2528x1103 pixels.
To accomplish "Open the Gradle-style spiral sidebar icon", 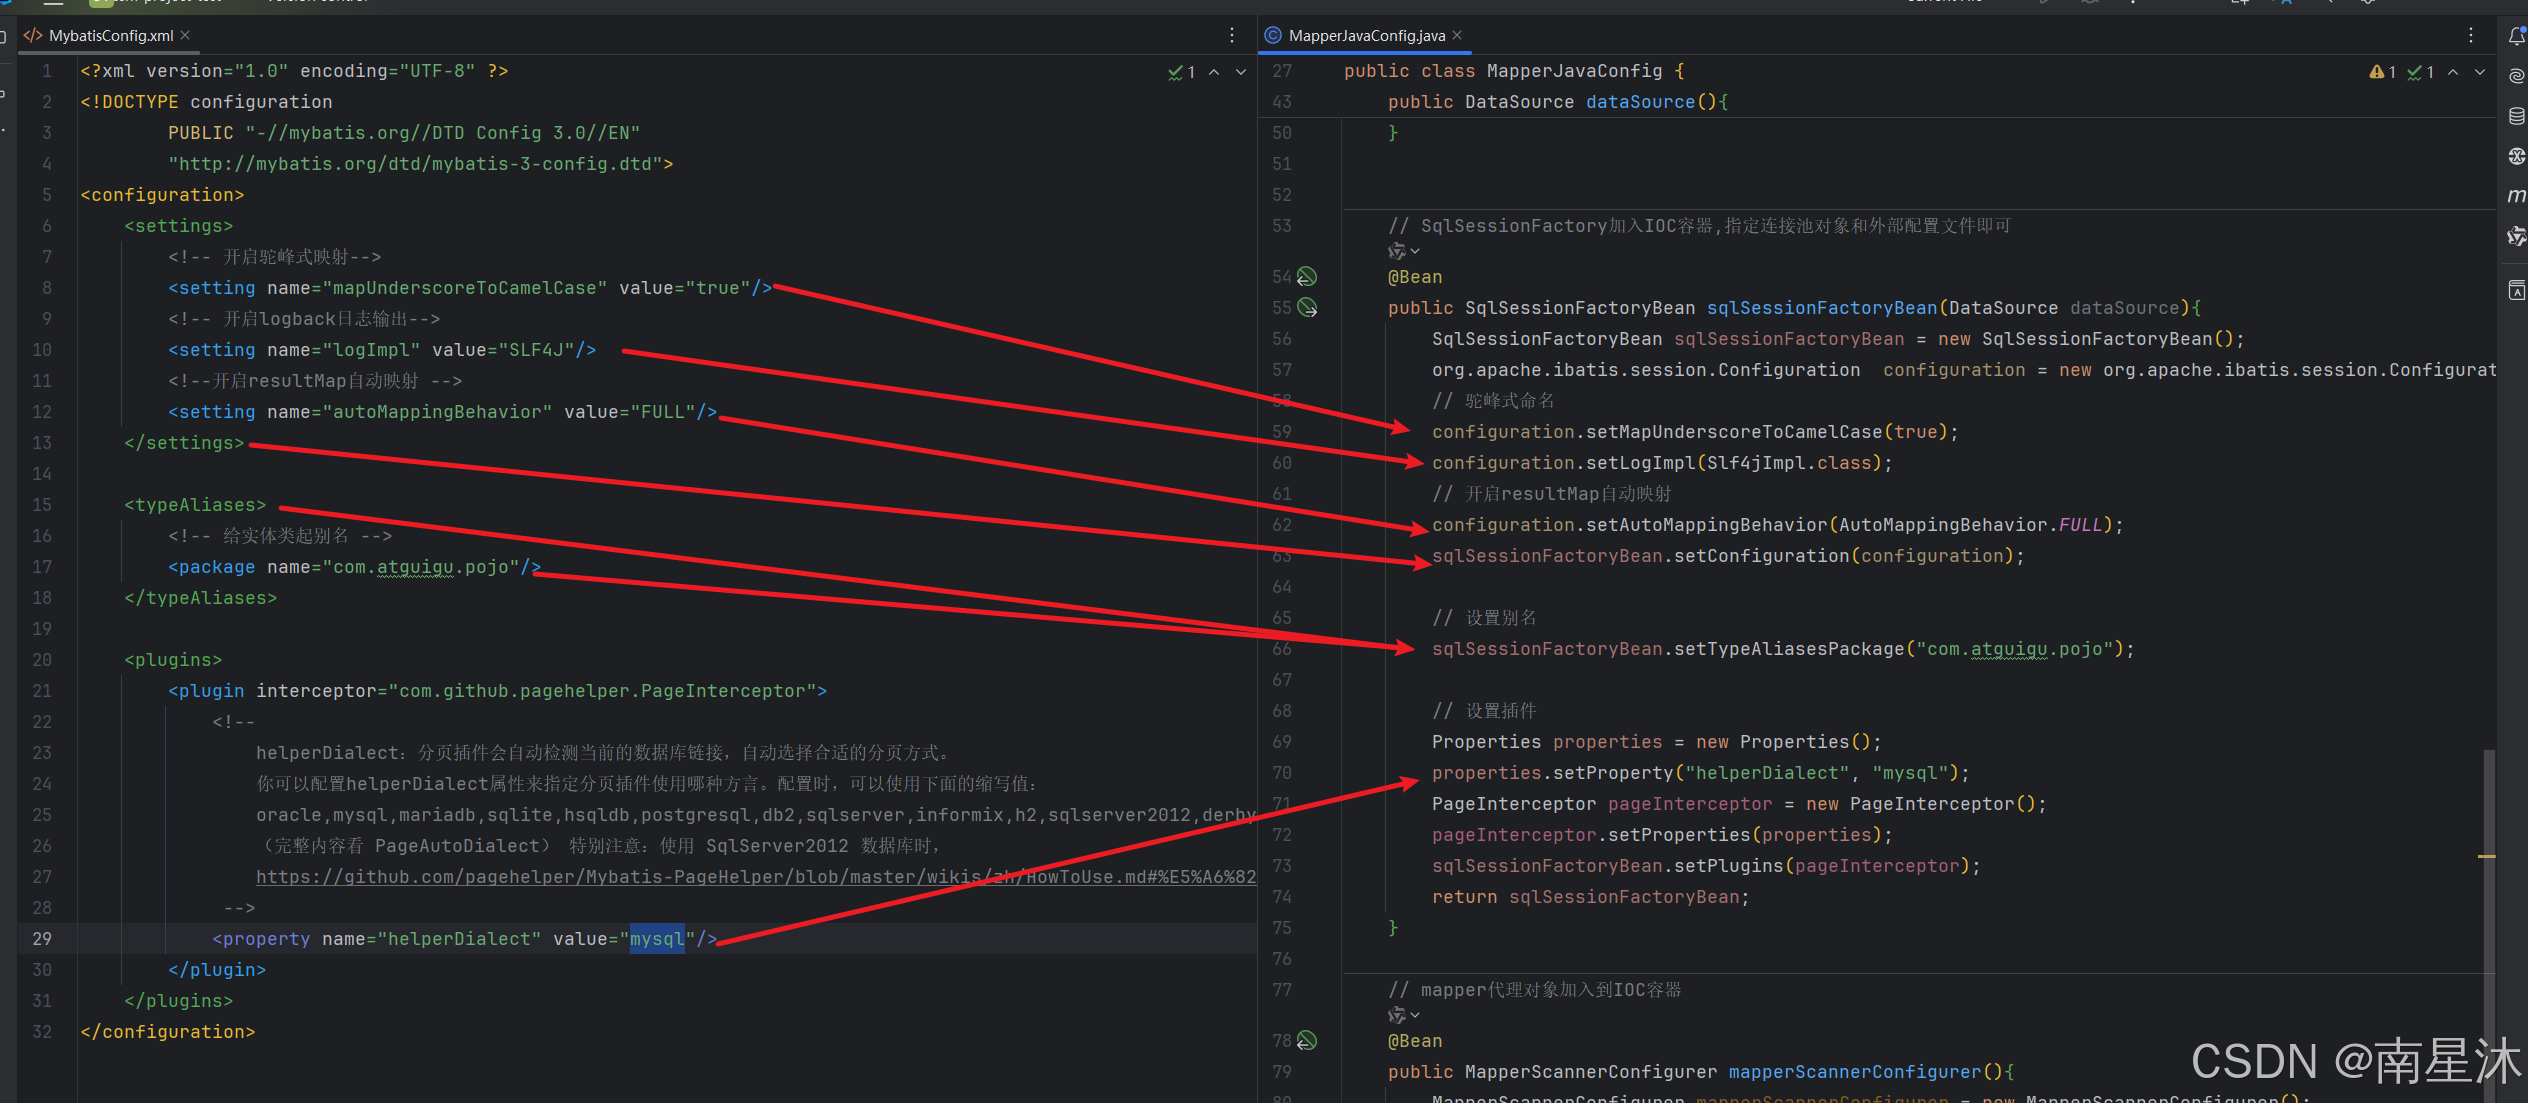I will pyautogui.click(x=2516, y=76).
